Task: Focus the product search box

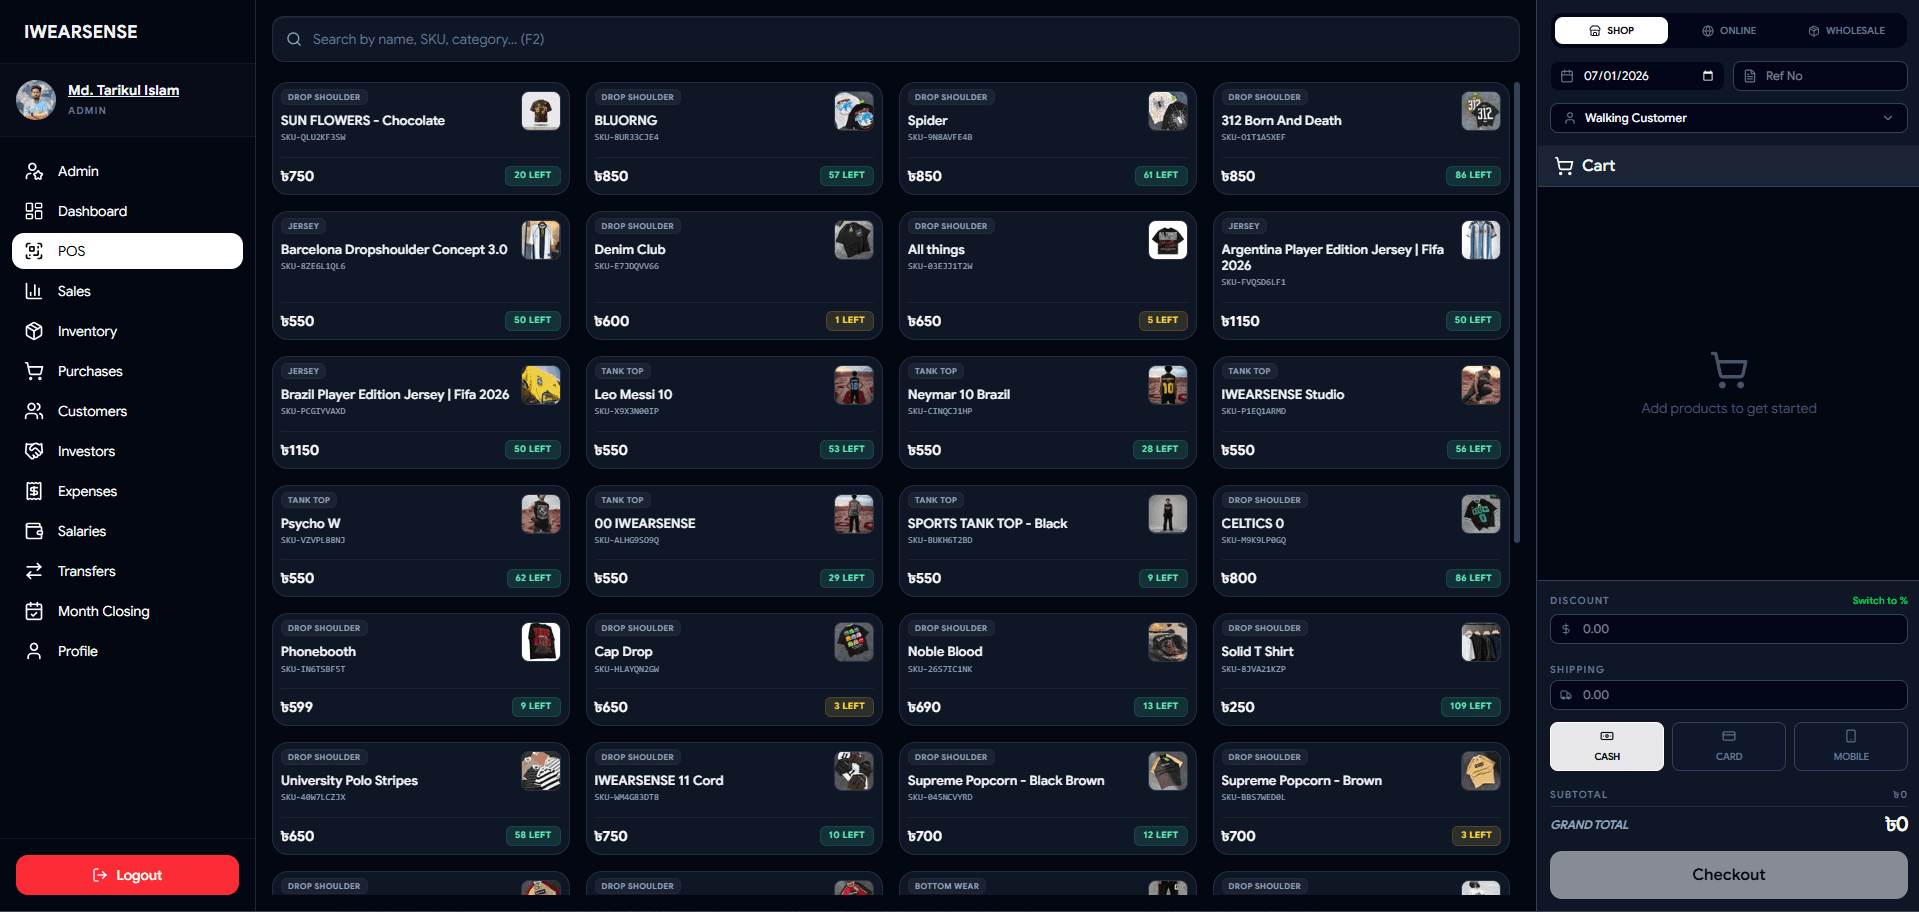Action: (x=896, y=39)
